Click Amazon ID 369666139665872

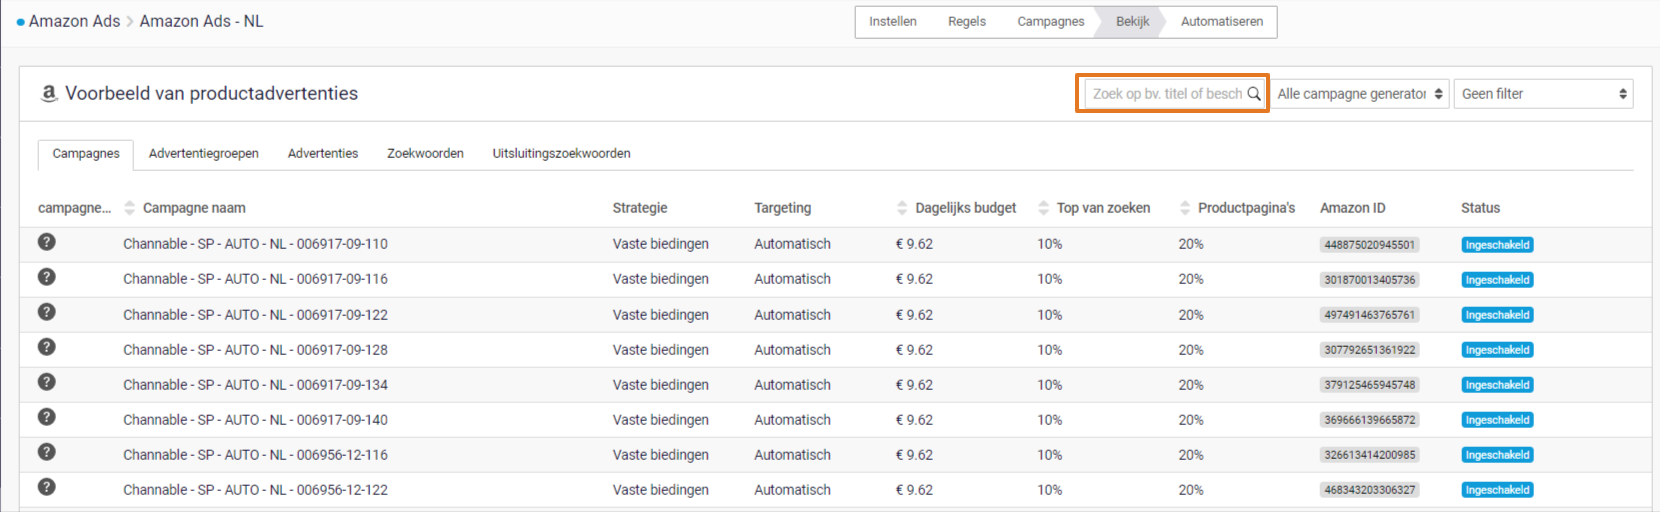coord(1370,420)
